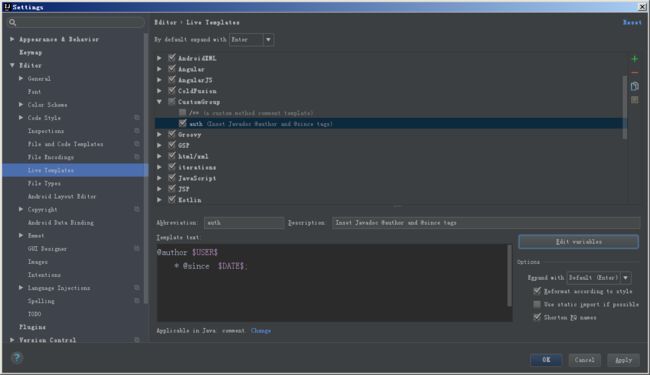Click project-level icon beside Copyright
The height and width of the screenshot is (375, 650).
click(137, 209)
